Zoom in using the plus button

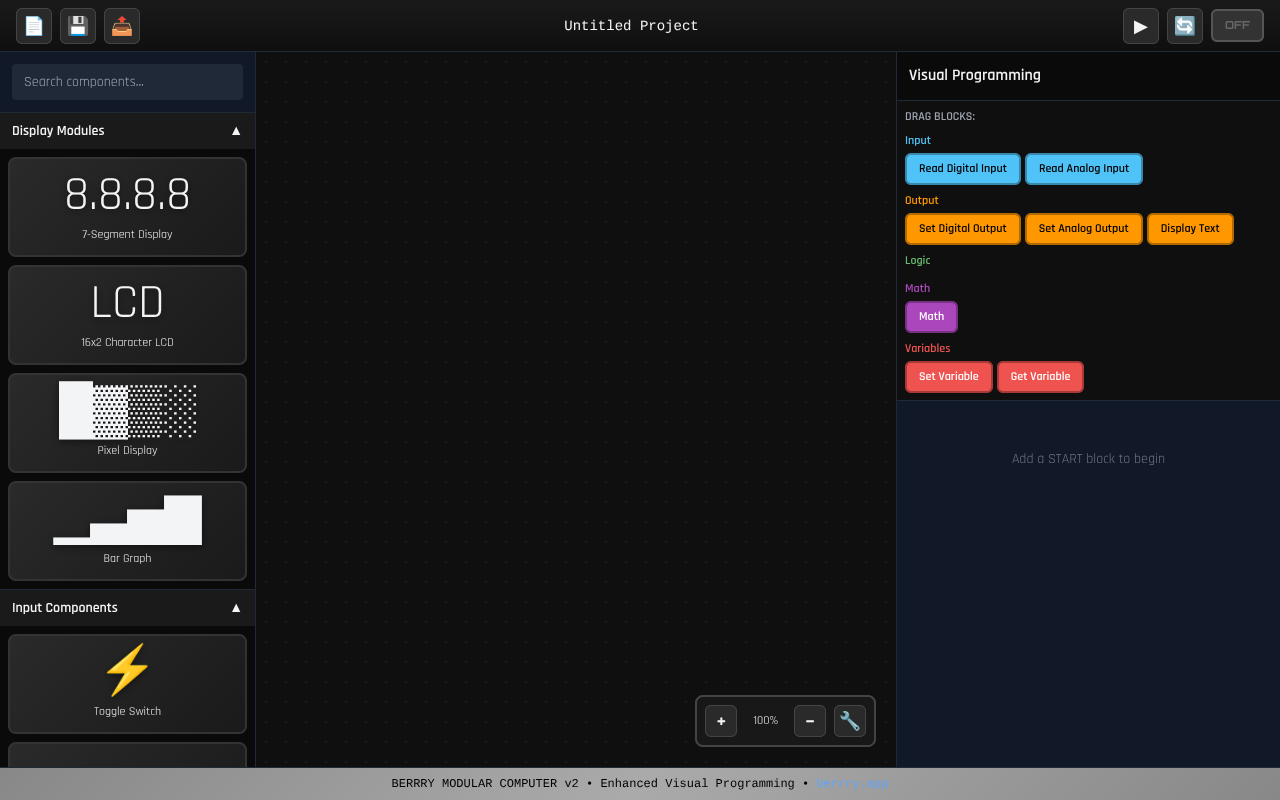click(720, 720)
